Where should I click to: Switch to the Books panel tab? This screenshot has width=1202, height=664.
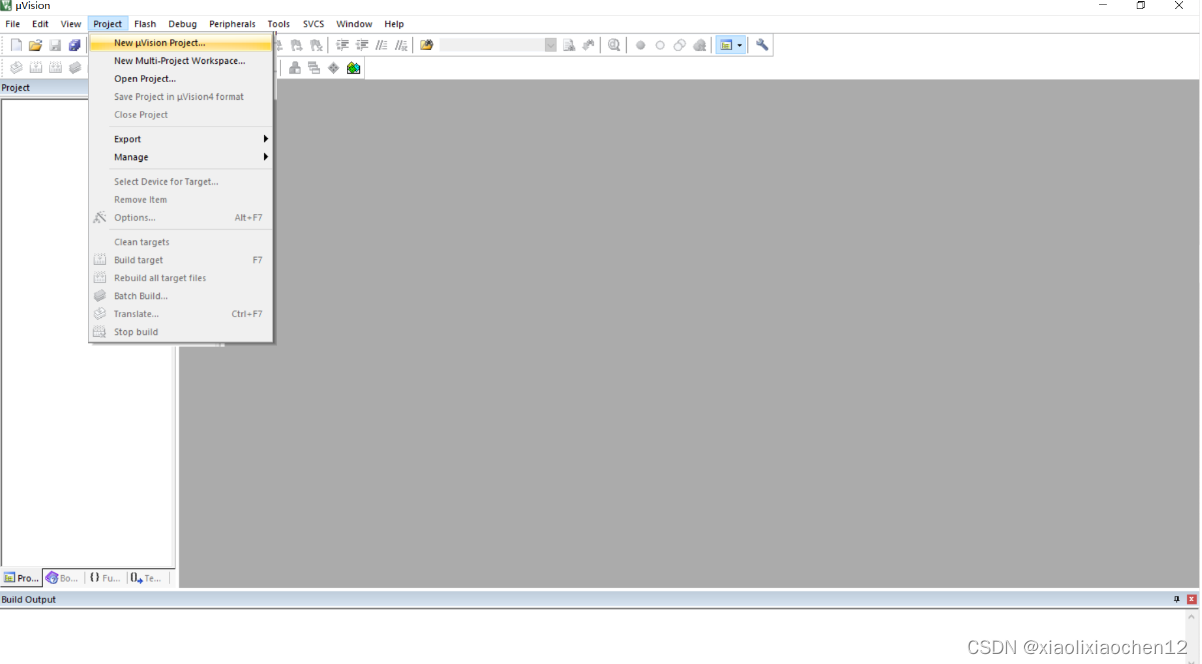(x=62, y=578)
